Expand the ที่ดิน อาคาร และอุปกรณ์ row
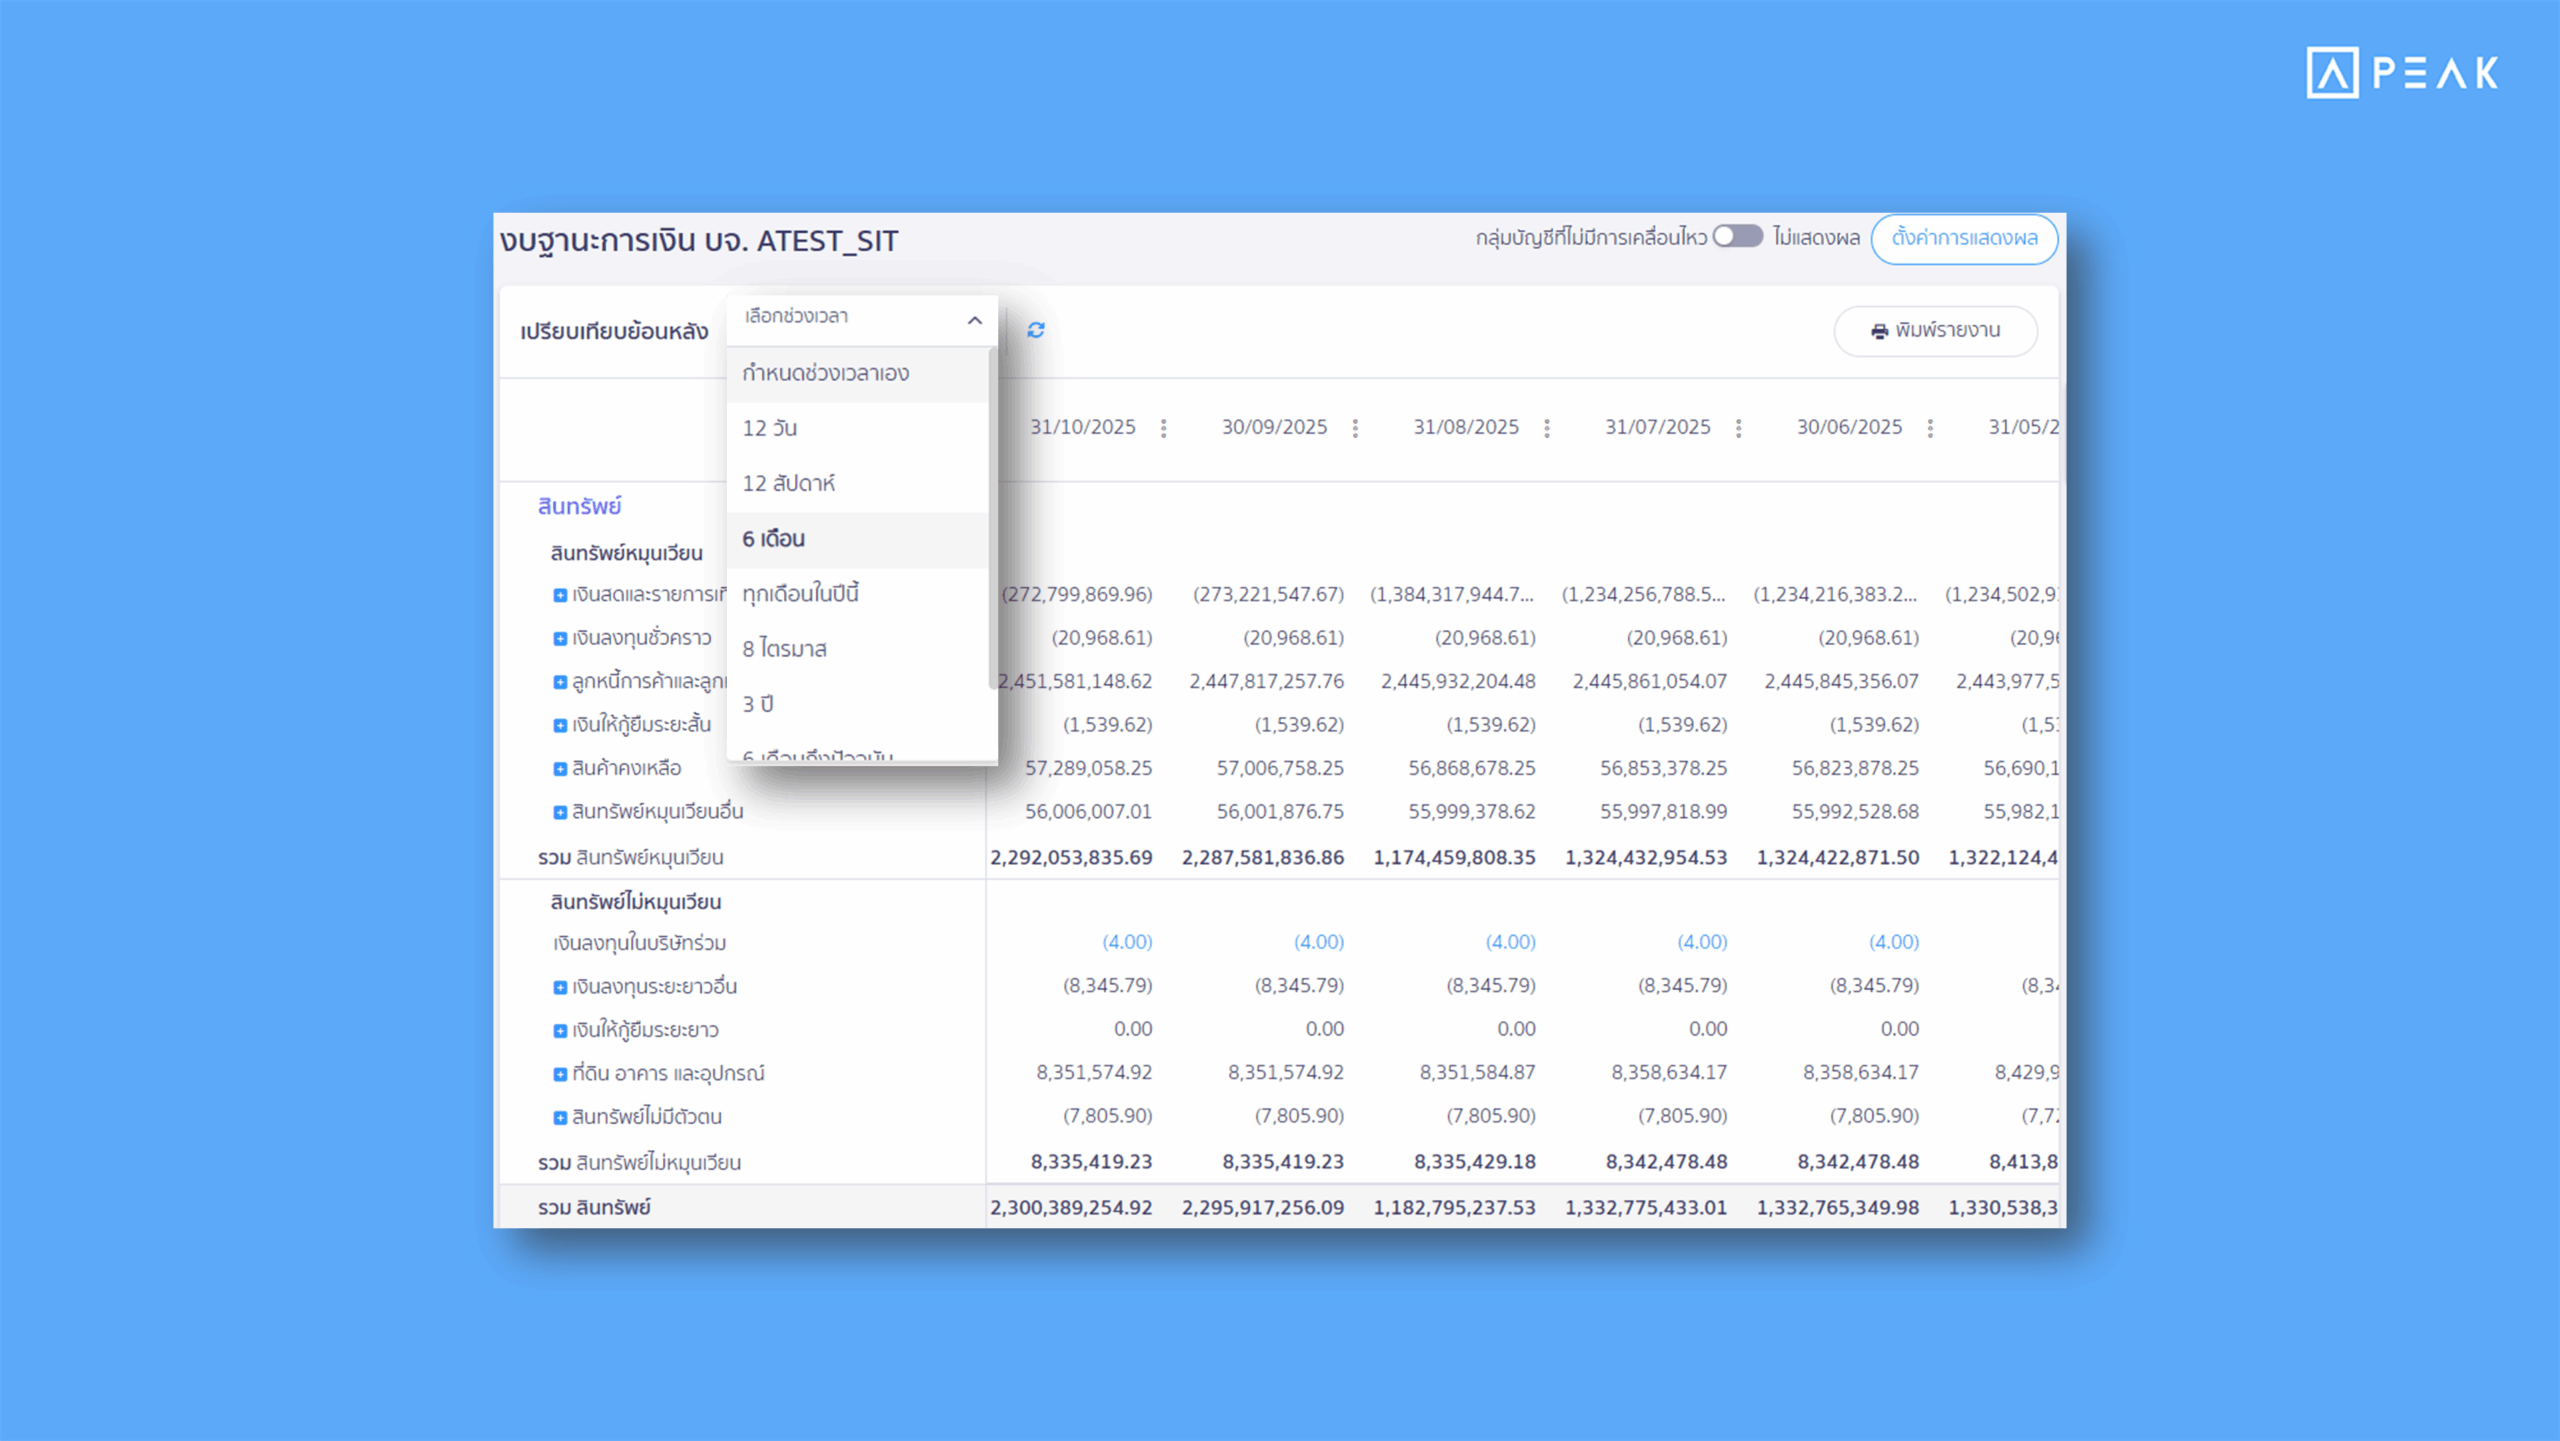This screenshot has height=1441, width=2560. click(x=560, y=1074)
